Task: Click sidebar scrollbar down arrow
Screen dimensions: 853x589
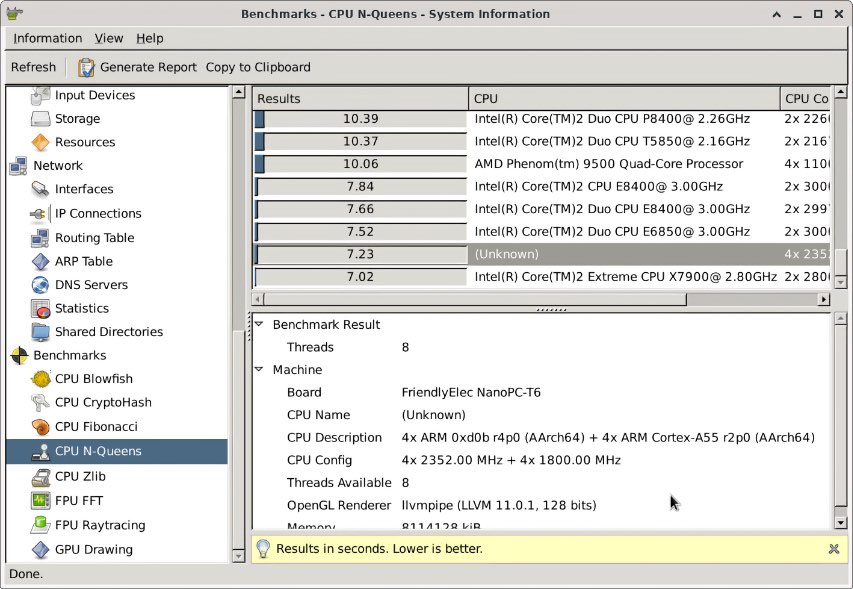Action: 238,556
